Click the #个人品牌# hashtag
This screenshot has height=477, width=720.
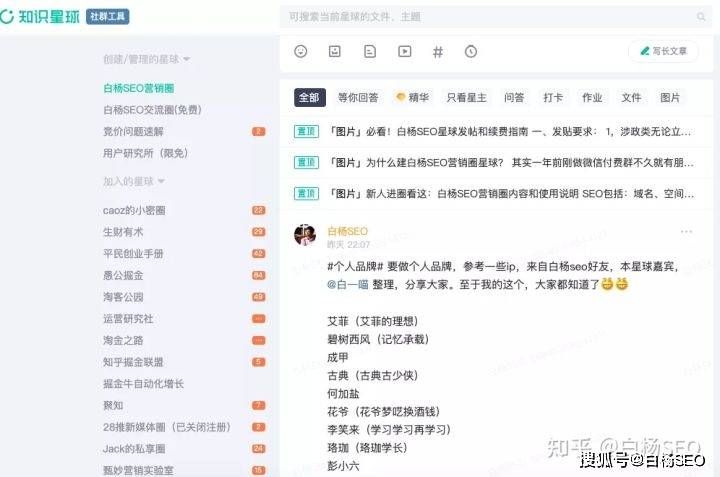(x=355, y=267)
